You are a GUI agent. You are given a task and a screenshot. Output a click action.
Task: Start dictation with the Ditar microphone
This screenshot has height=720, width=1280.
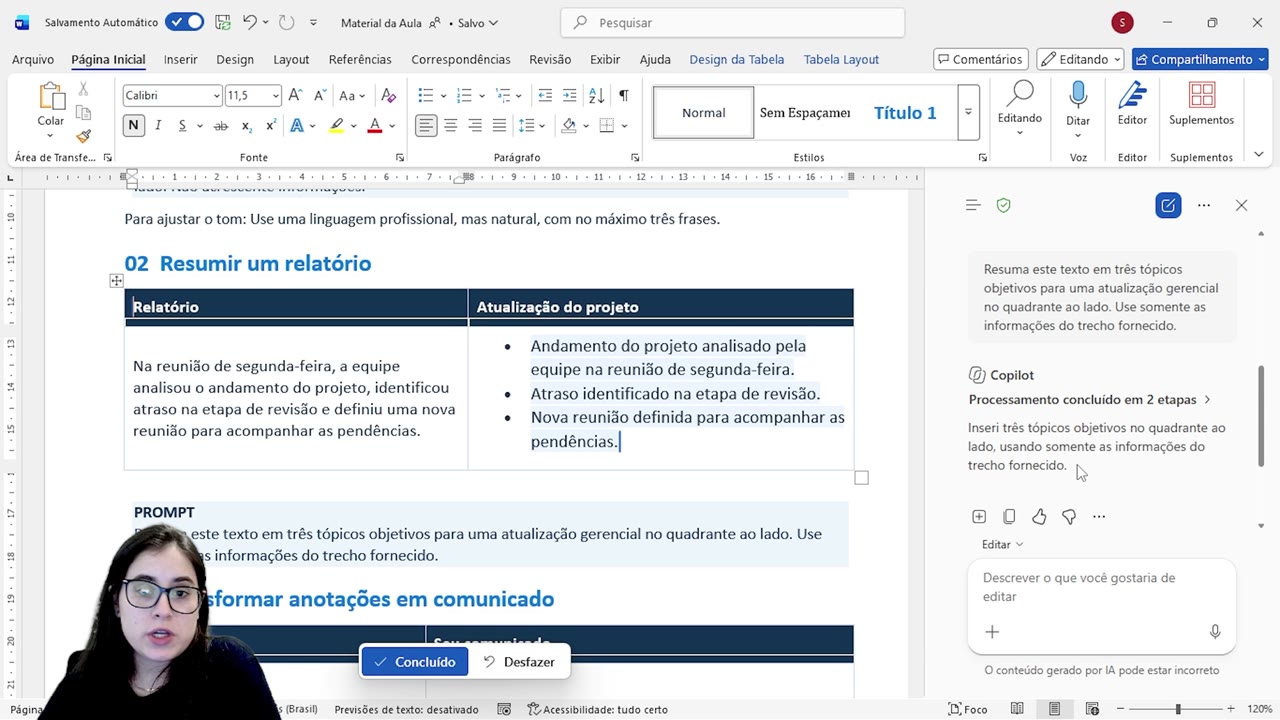[x=1078, y=105]
